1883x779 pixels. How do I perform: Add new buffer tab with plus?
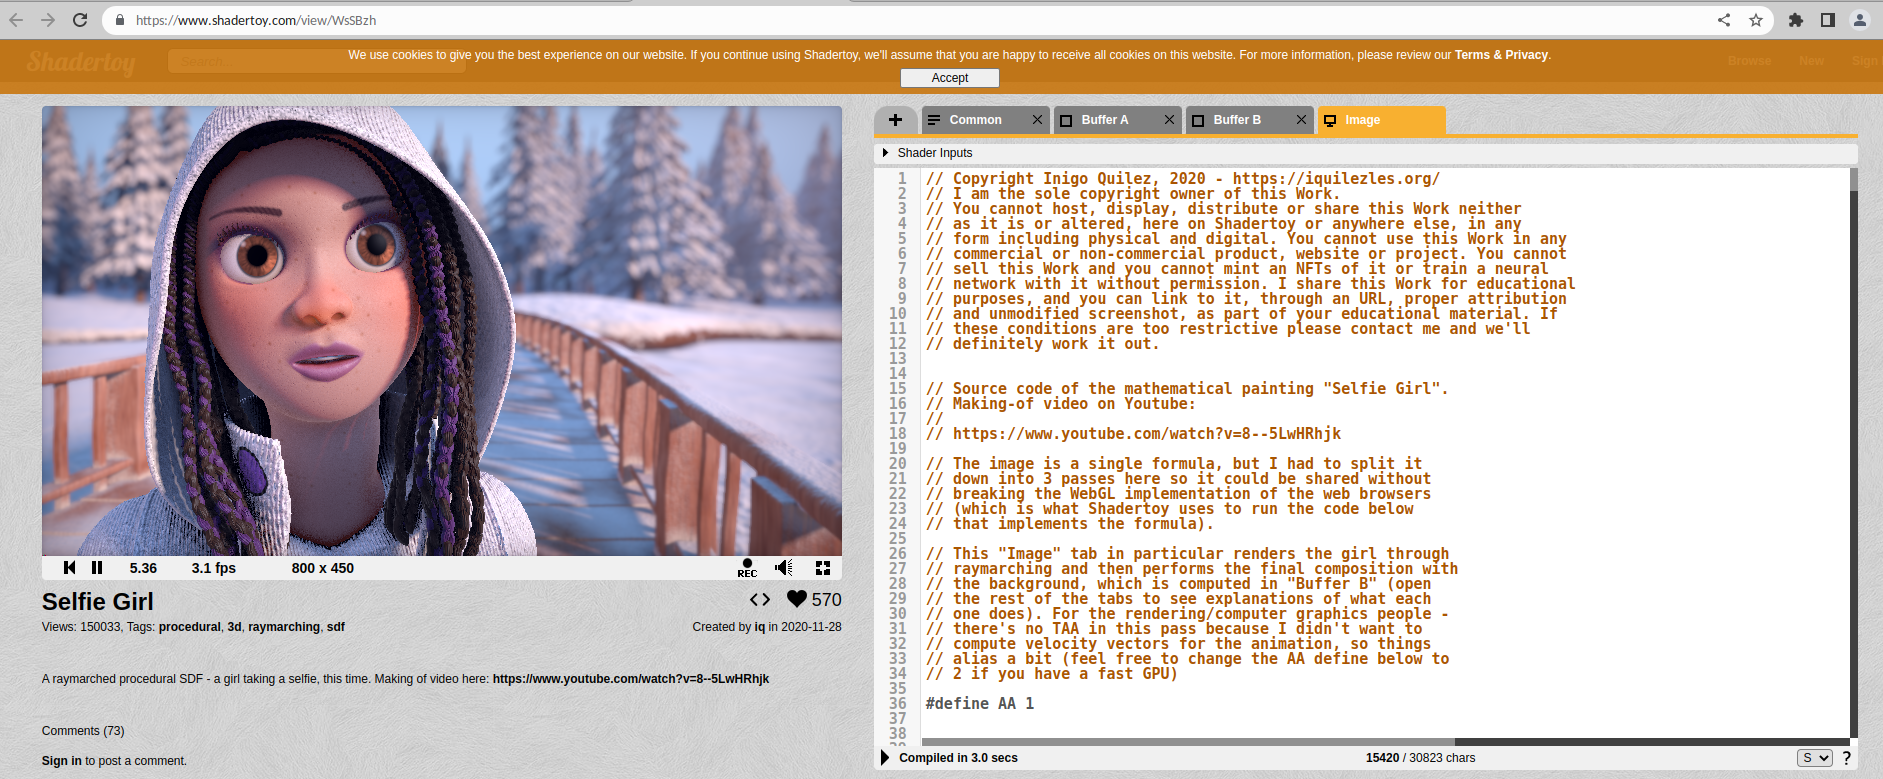895,120
